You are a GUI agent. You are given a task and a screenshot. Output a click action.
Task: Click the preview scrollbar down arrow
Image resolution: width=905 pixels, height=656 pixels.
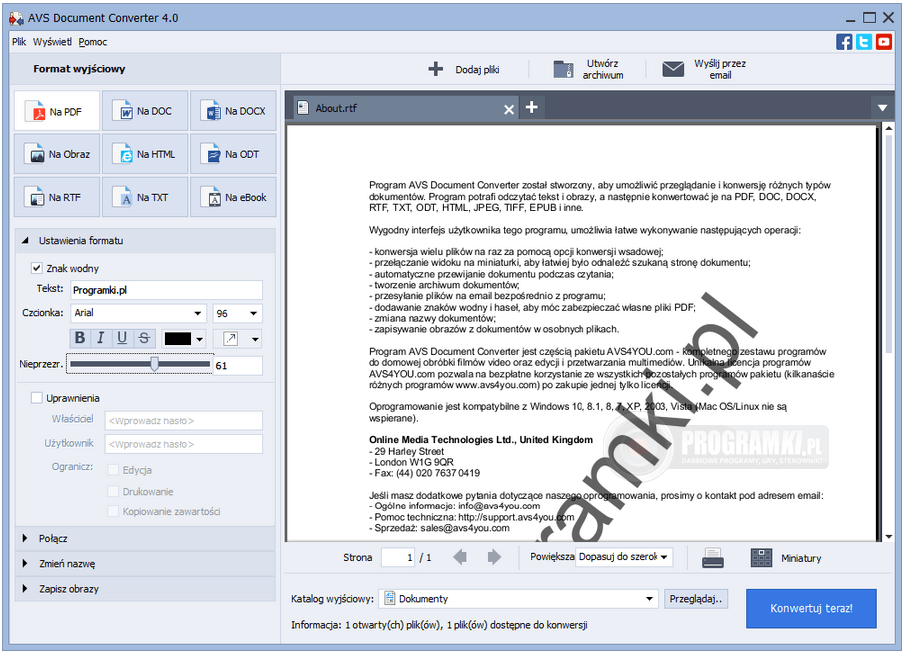(x=889, y=536)
